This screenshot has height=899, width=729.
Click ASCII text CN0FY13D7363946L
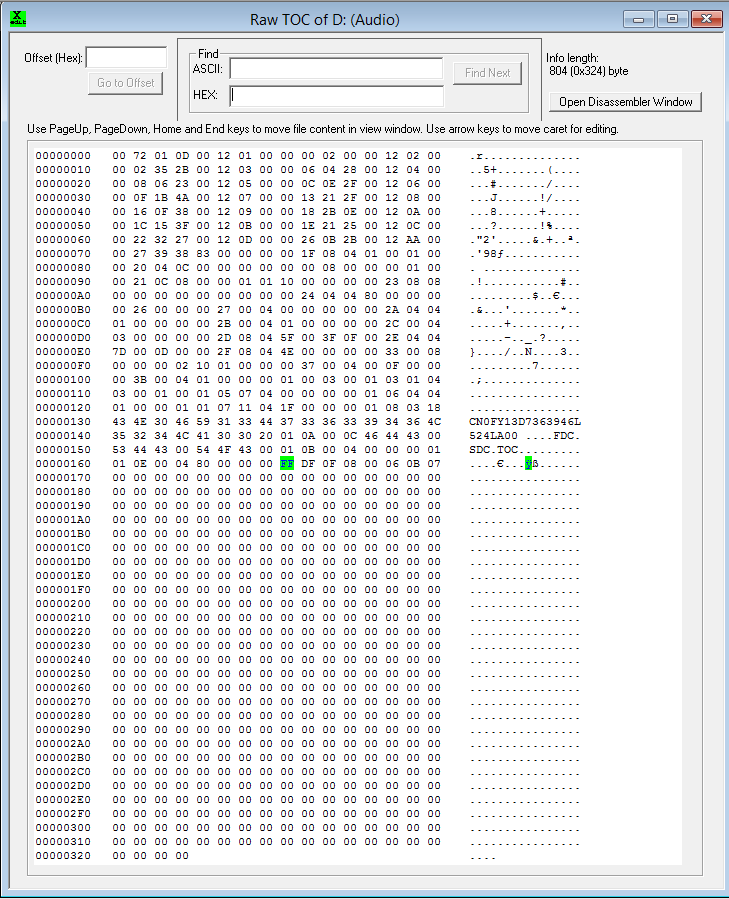coord(525,421)
